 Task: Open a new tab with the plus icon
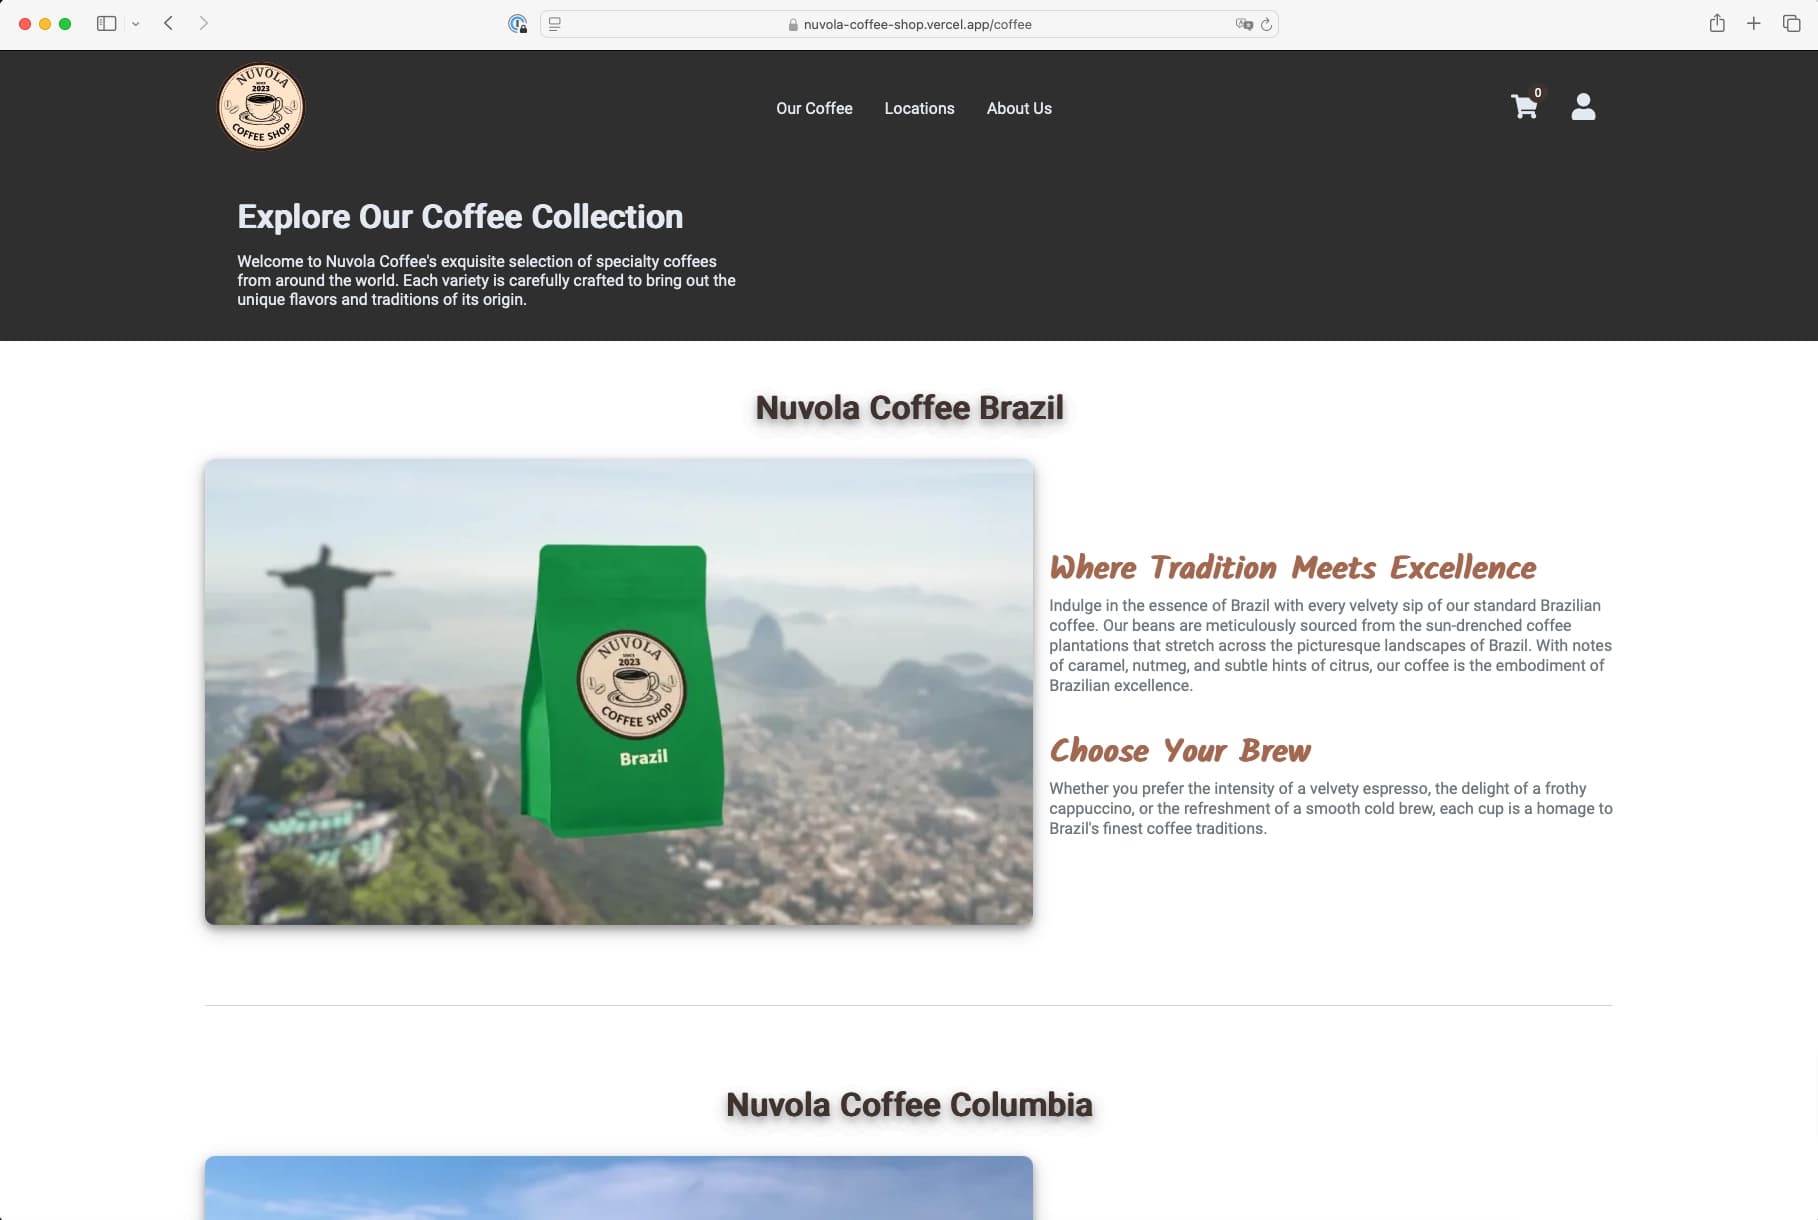pos(1753,23)
